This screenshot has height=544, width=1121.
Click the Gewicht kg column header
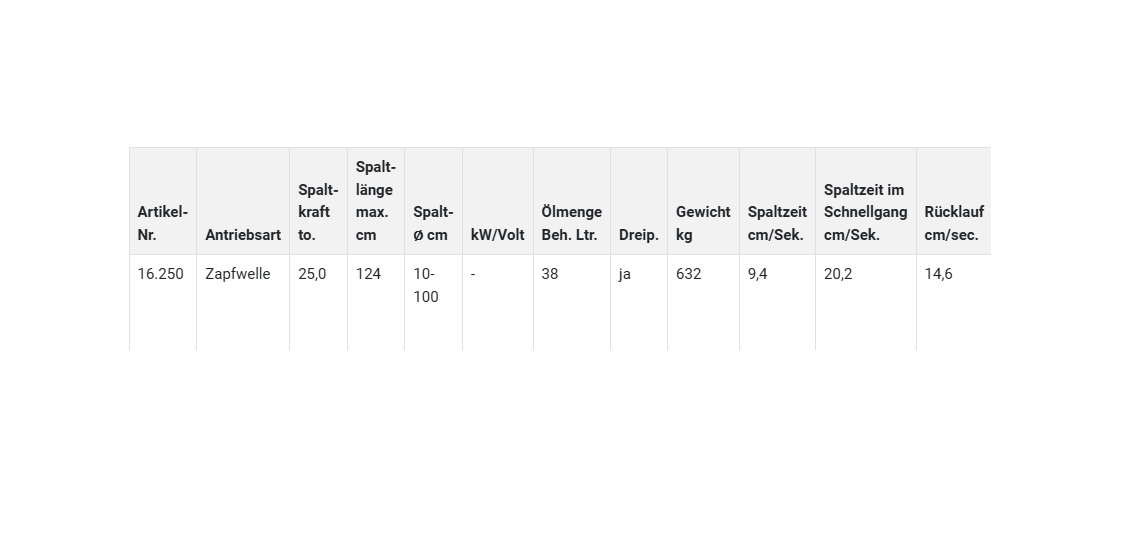[703, 223]
